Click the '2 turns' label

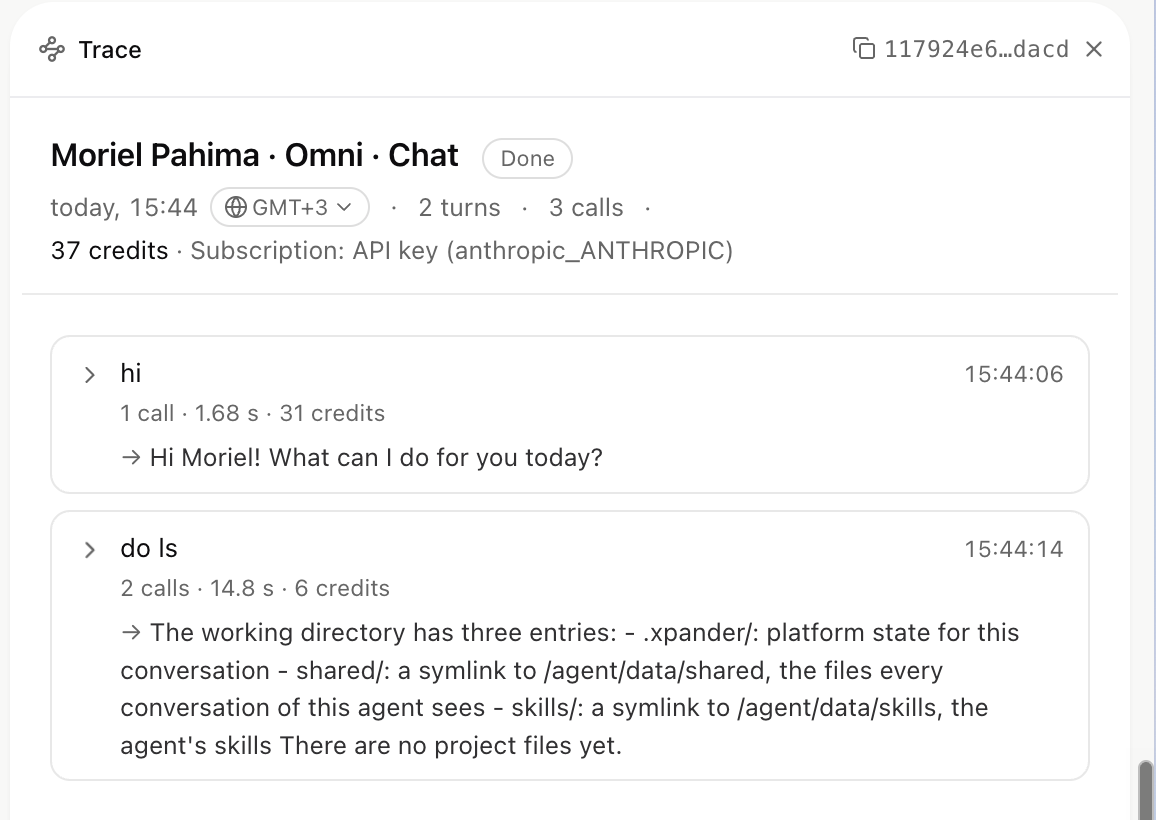coord(459,208)
